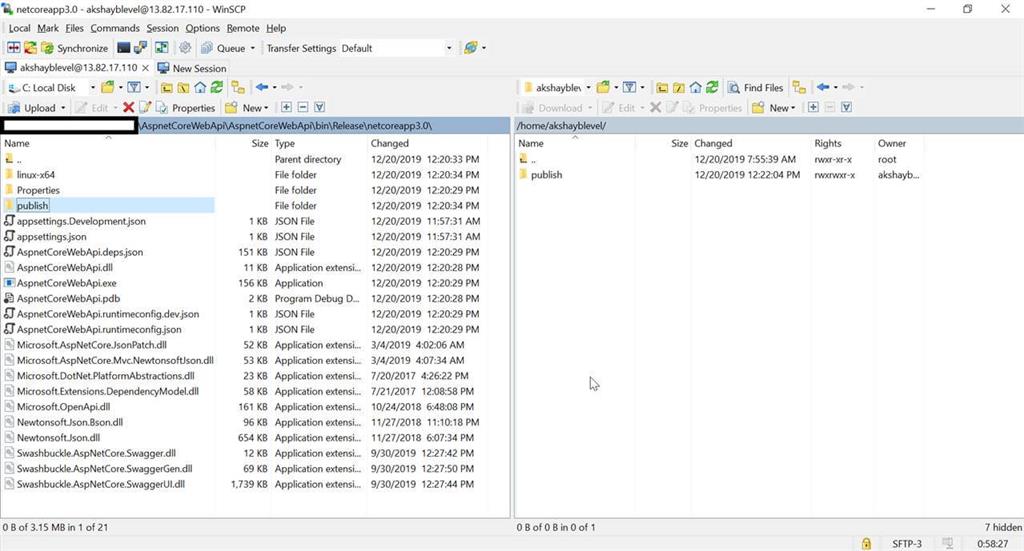This screenshot has height=551, width=1024.
Task: Click the Upload button
Action: (x=32, y=108)
